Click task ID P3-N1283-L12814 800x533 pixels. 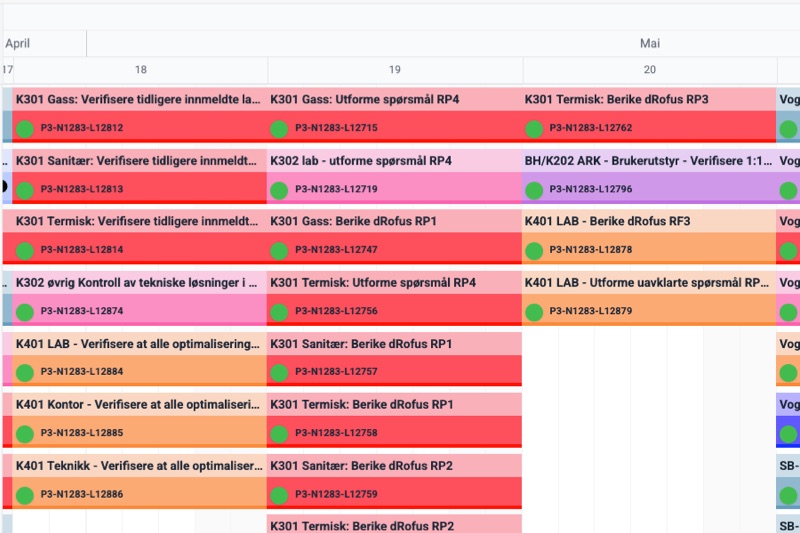pyautogui.click(x=82, y=250)
